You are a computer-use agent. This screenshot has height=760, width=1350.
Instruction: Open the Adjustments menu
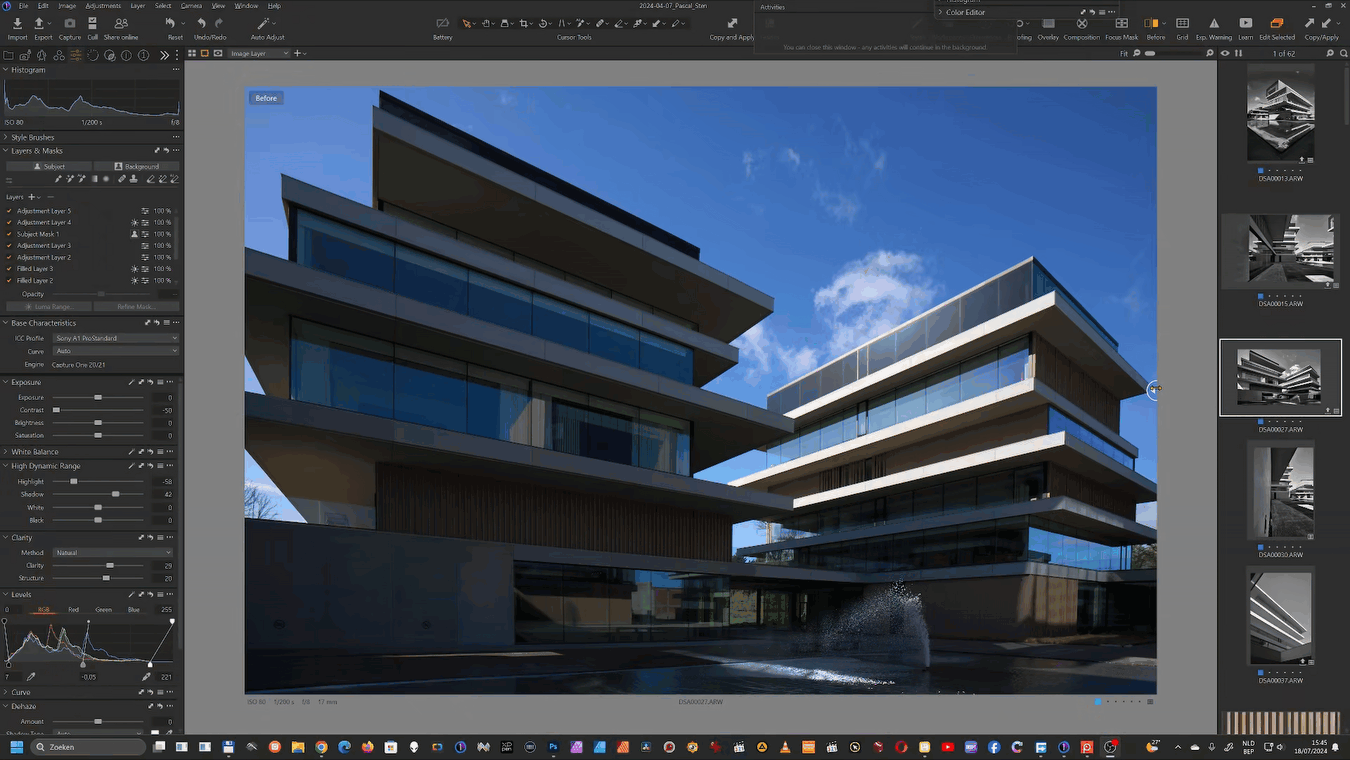pos(102,5)
